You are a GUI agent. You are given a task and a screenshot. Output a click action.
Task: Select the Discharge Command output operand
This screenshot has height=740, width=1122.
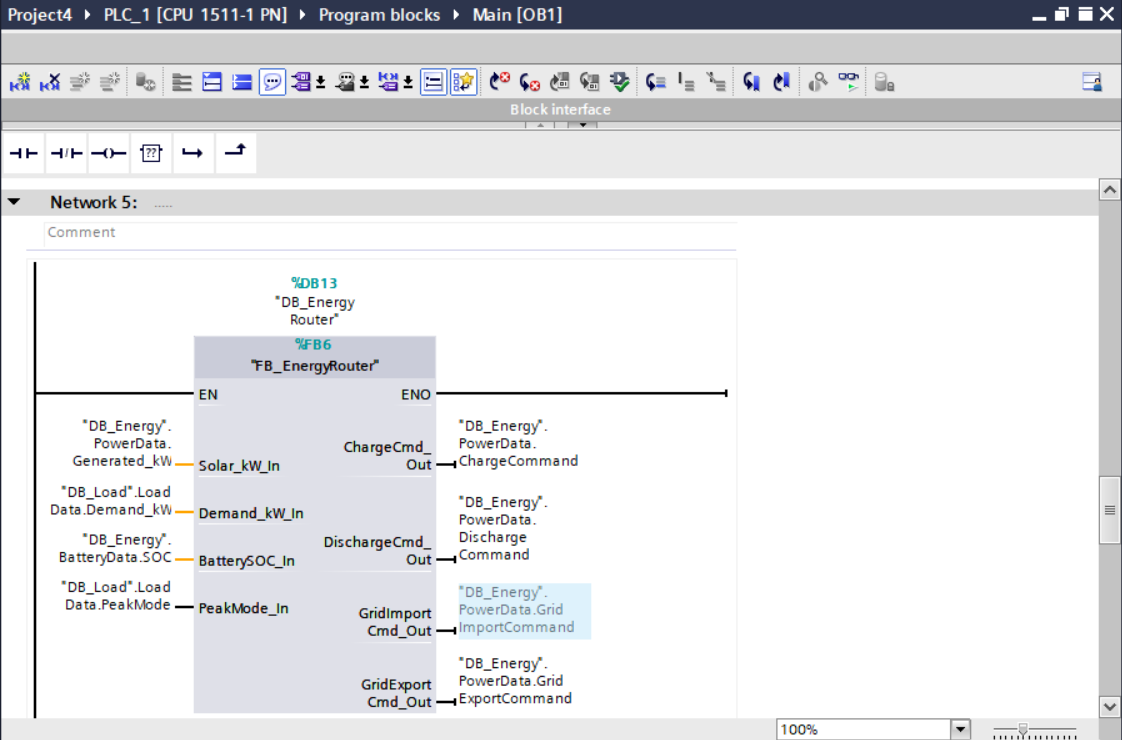[x=503, y=528]
